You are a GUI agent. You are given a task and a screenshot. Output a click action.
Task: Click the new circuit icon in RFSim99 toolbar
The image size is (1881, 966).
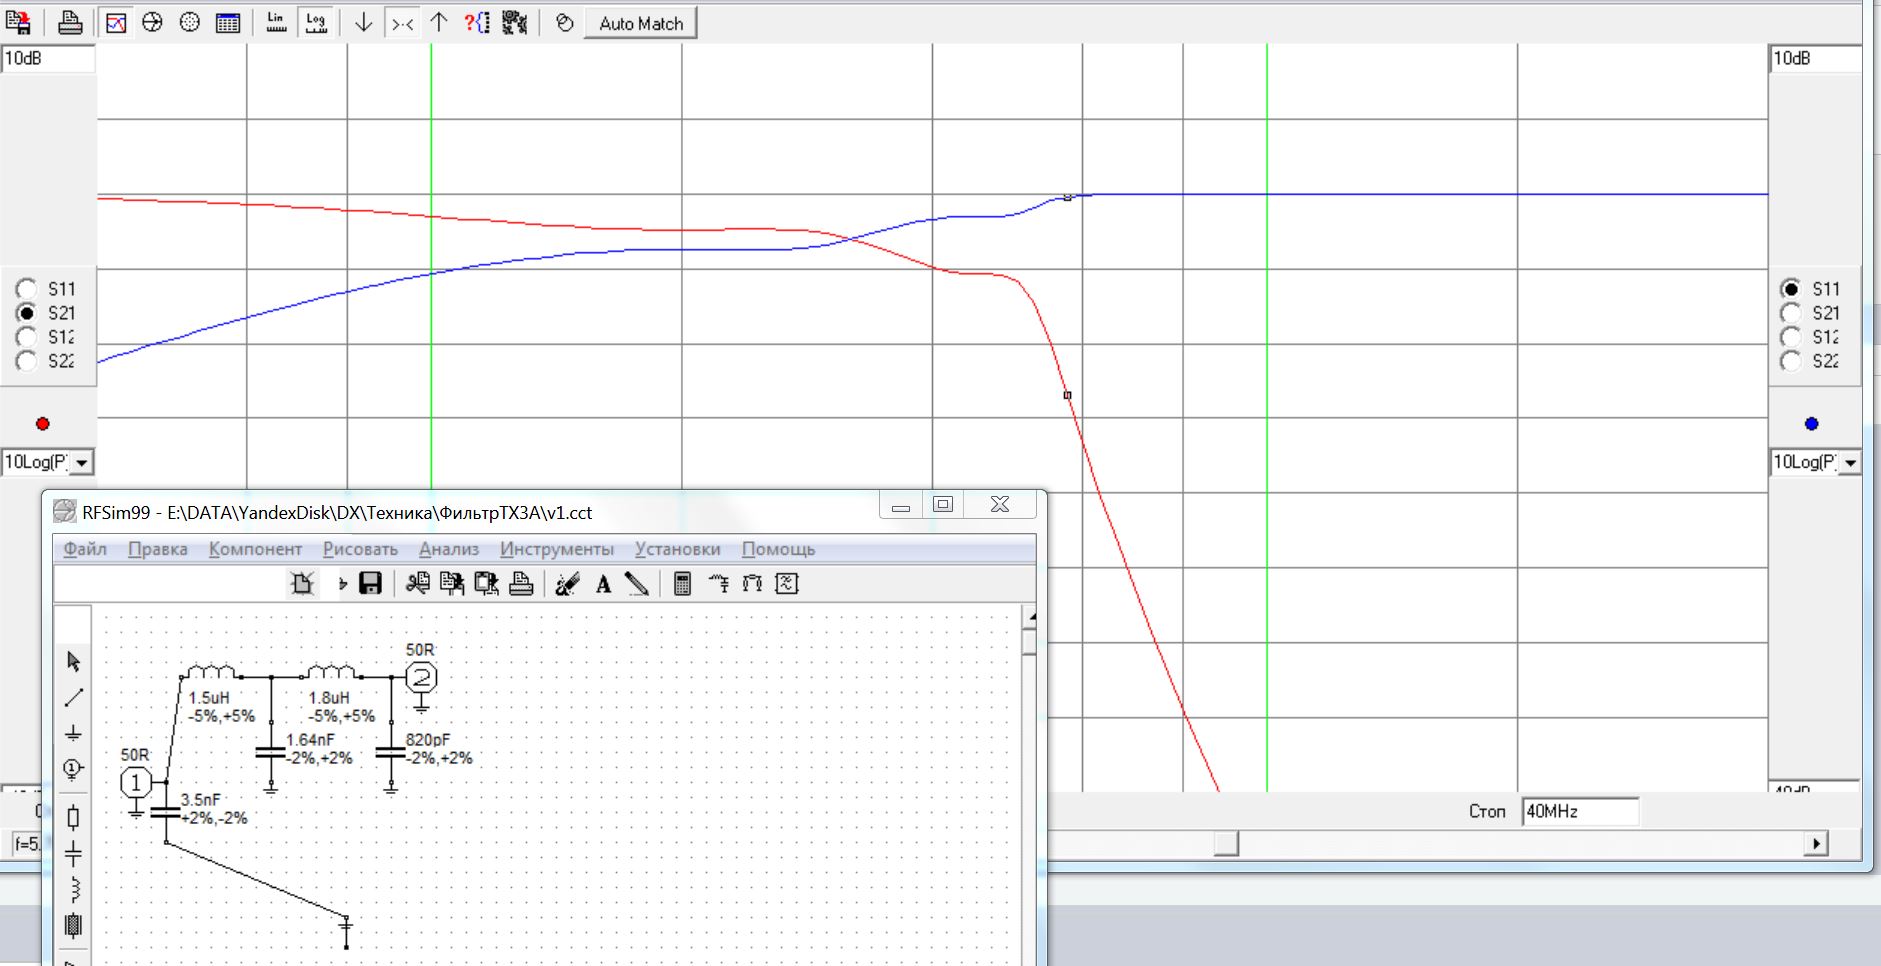click(x=302, y=584)
